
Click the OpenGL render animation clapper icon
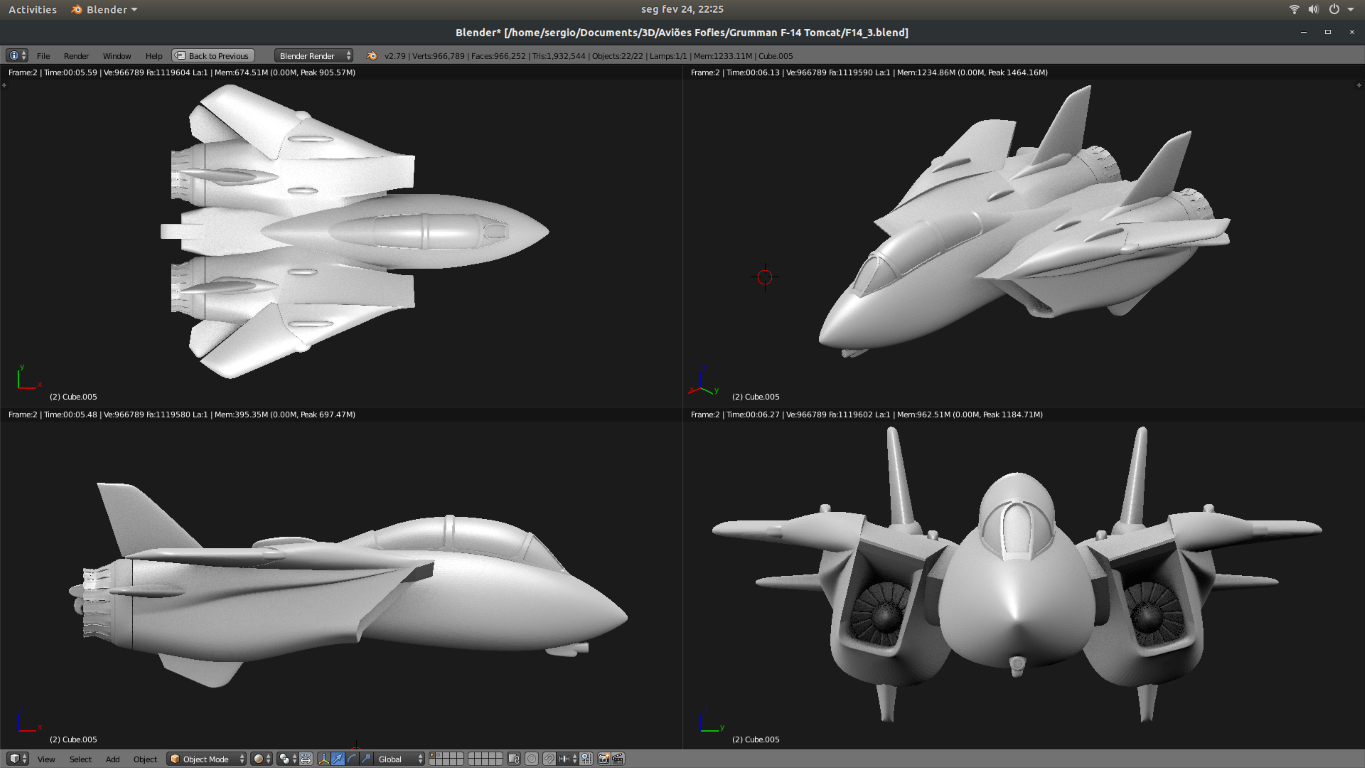[618, 759]
